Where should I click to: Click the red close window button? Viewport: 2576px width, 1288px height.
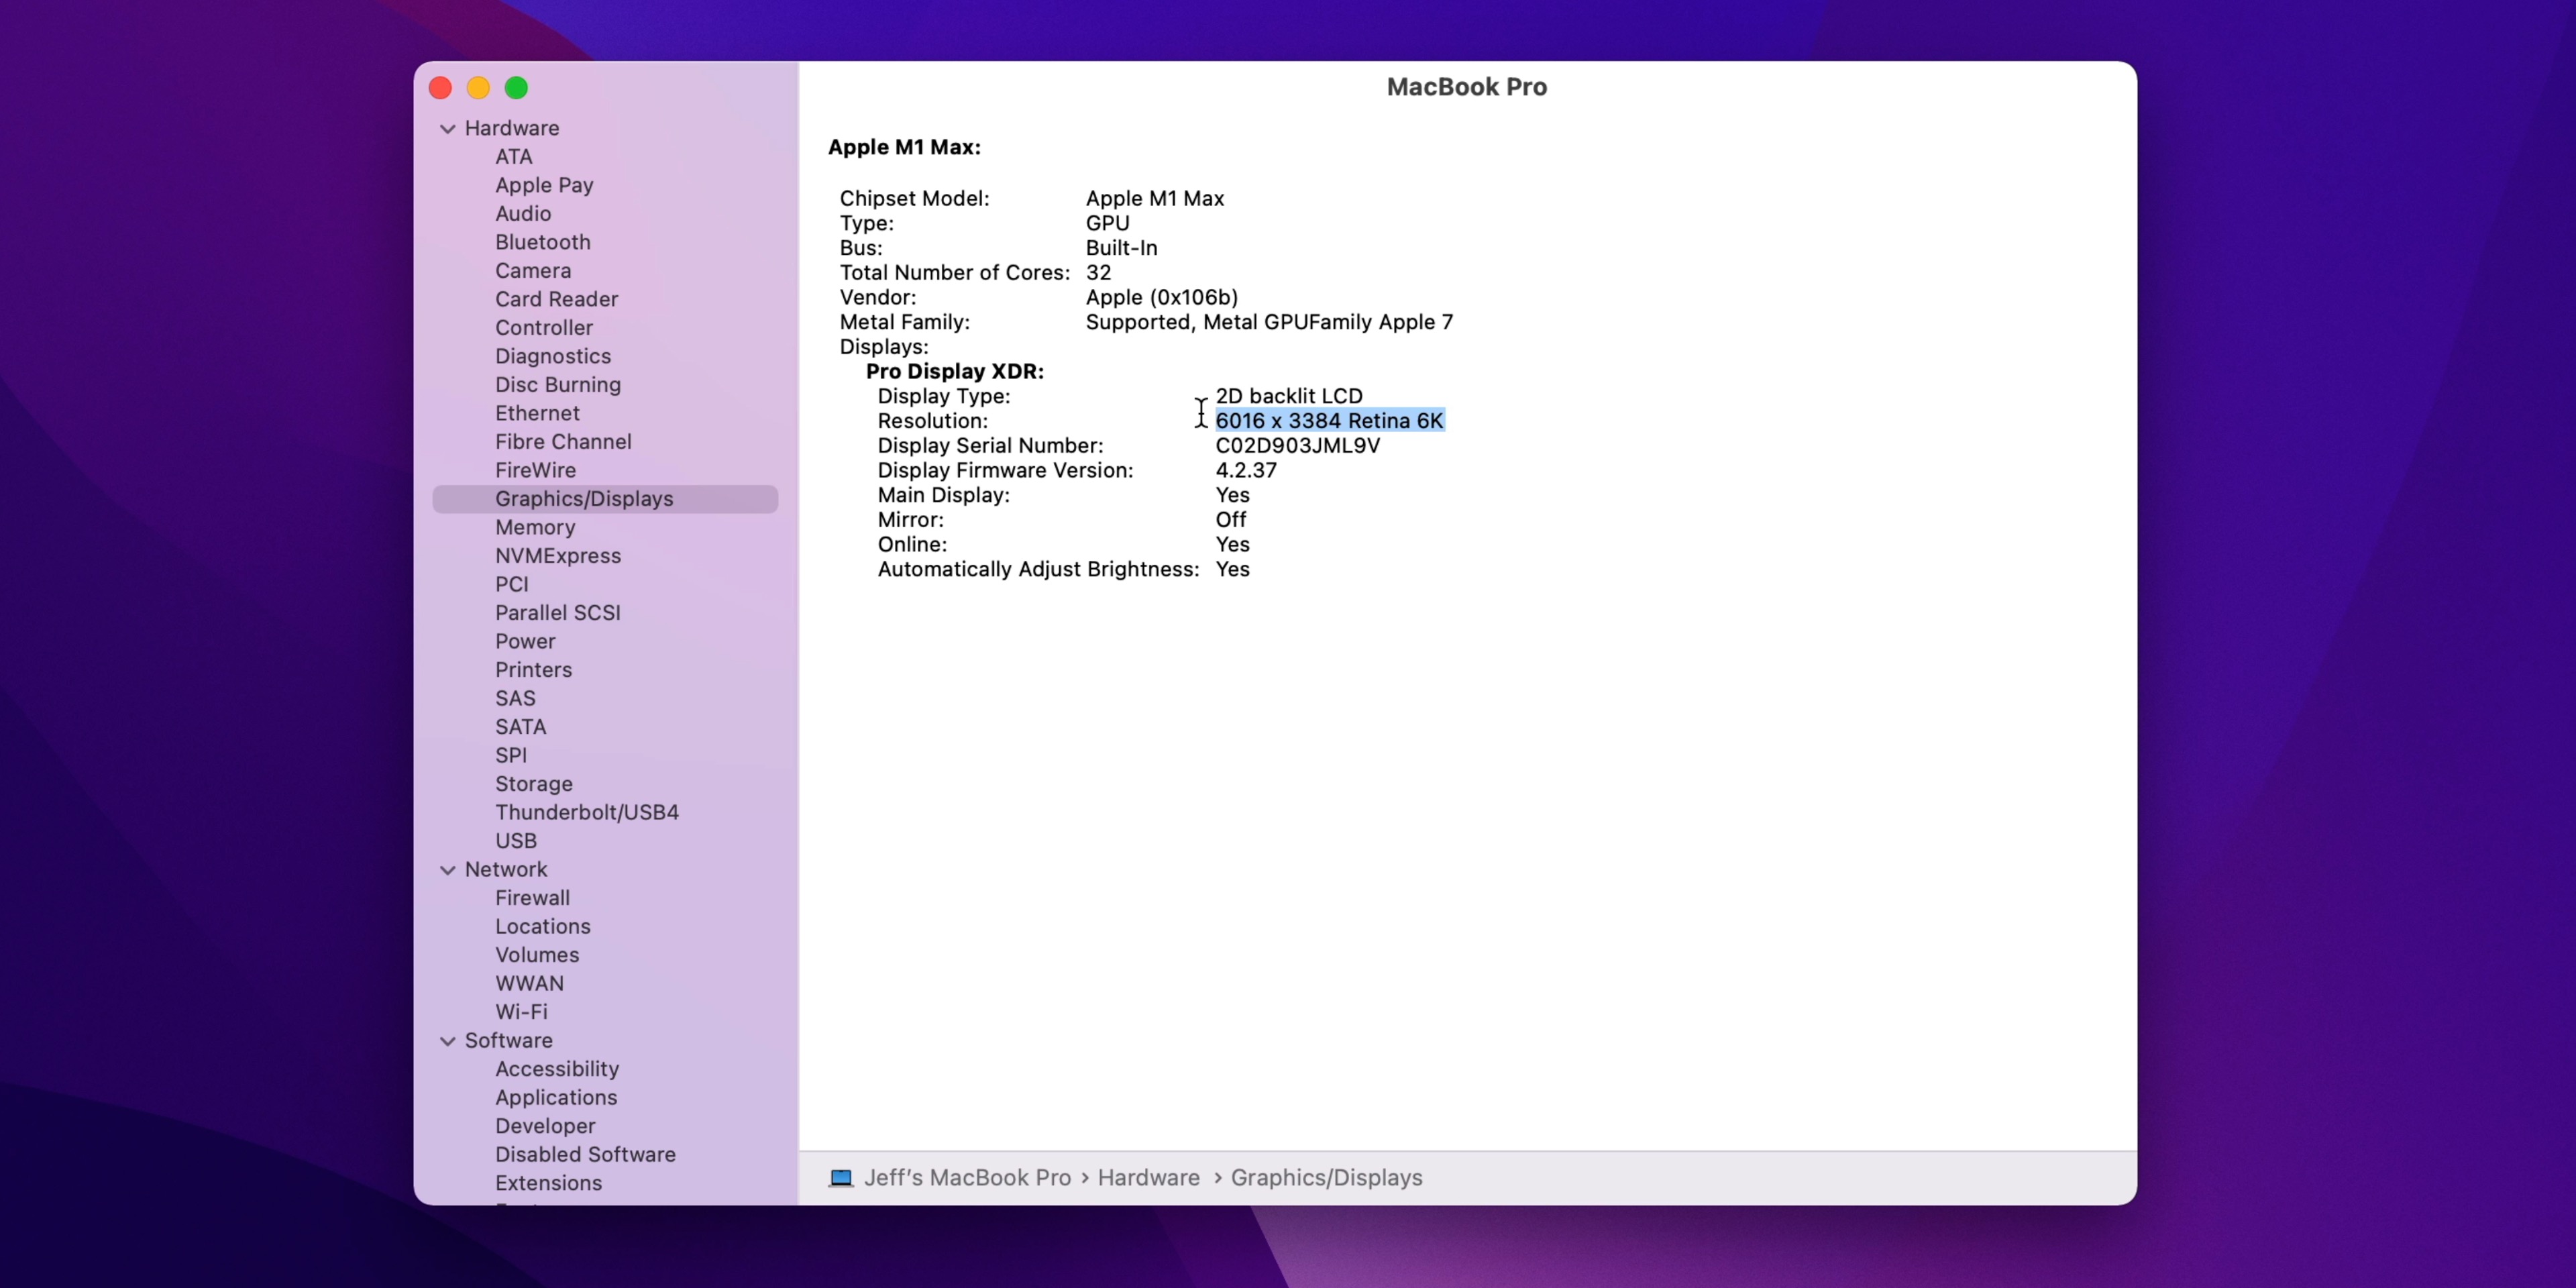click(440, 88)
